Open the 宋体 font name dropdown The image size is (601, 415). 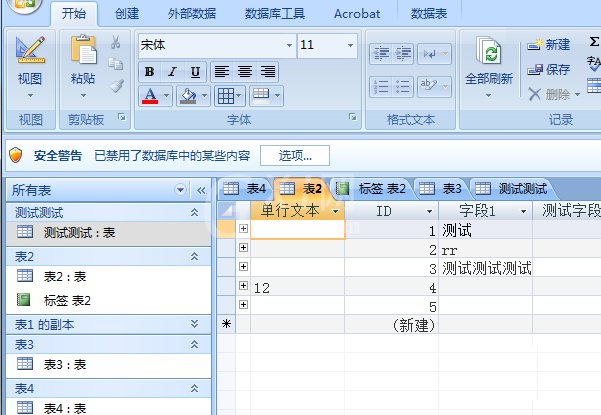pos(289,45)
